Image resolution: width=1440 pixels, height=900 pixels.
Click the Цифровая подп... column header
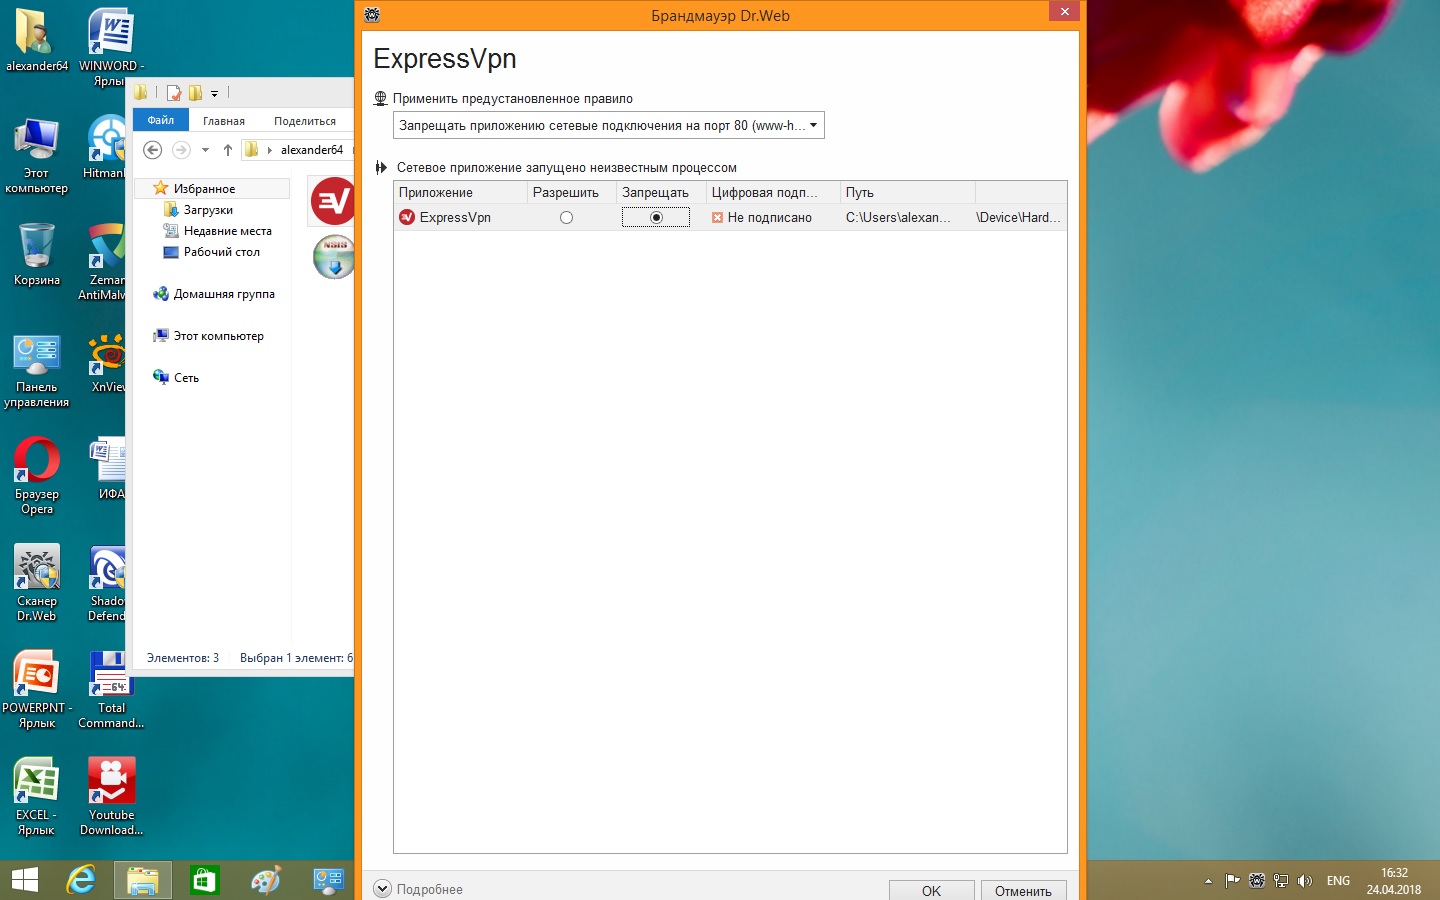pyautogui.click(x=773, y=193)
